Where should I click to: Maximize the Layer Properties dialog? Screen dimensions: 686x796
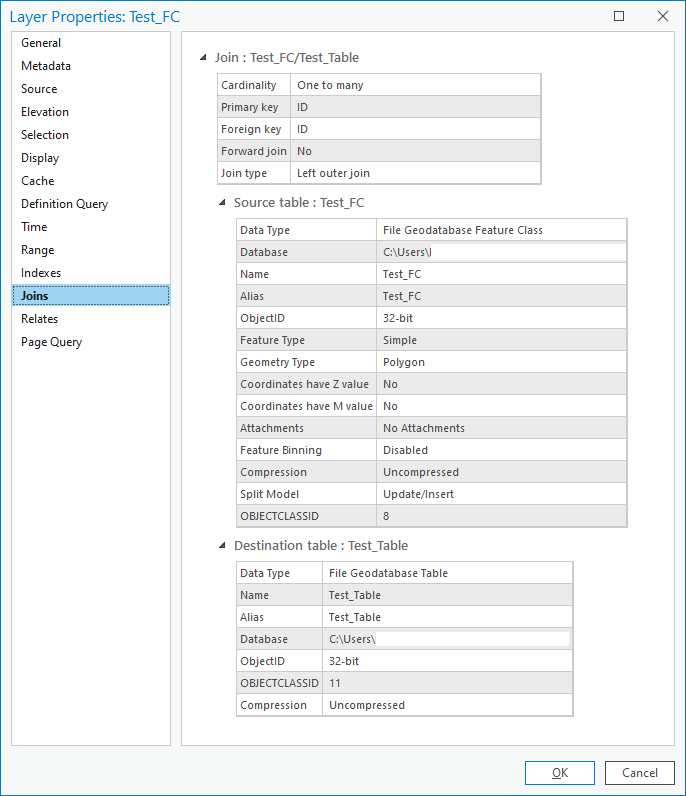click(x=619, y=16)
